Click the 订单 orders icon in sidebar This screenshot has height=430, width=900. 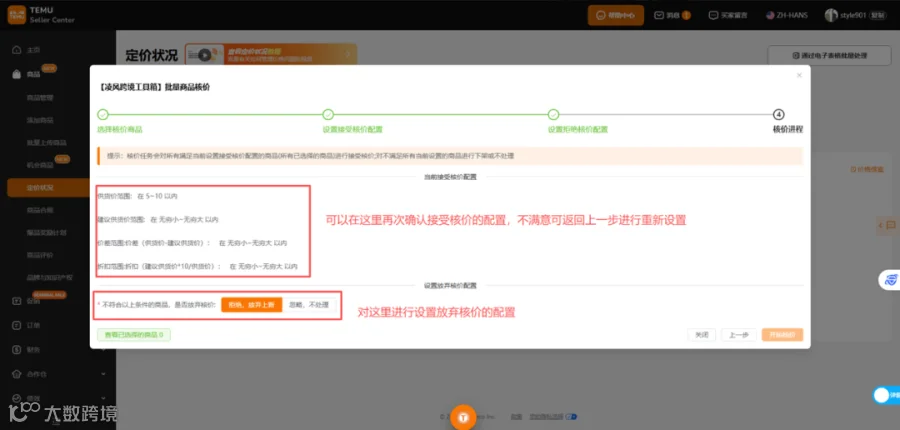pos(17,325)
